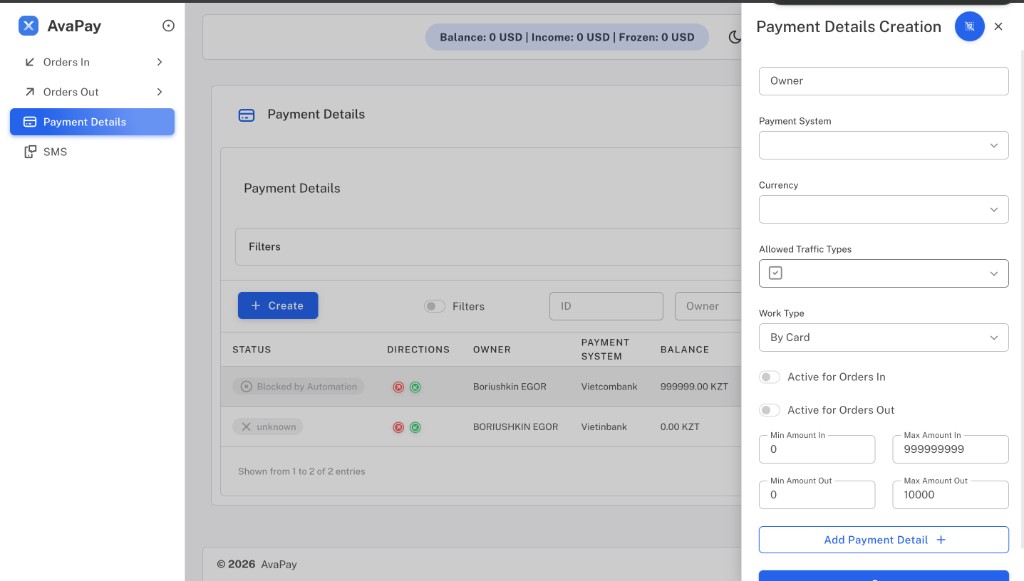The image size is (1024, 581).
Task: Click green direction icon in Vietinbank row
Action: coord(415,428)
